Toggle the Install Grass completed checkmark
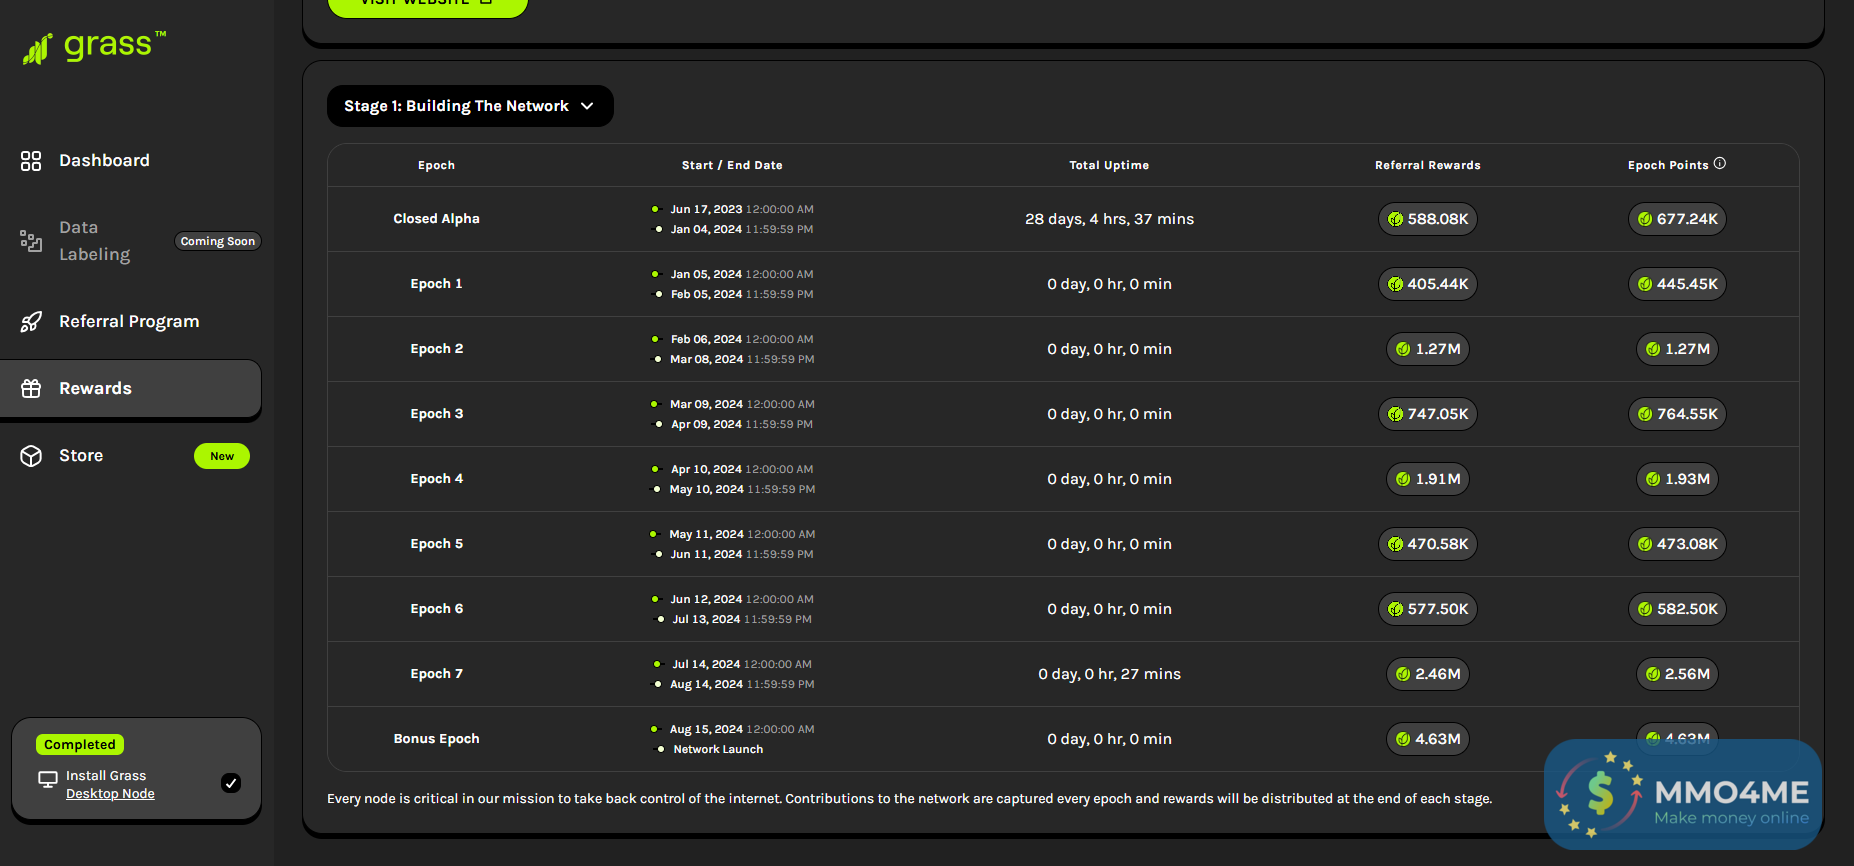Screen dimensions: 1854x866 point(231,783)
